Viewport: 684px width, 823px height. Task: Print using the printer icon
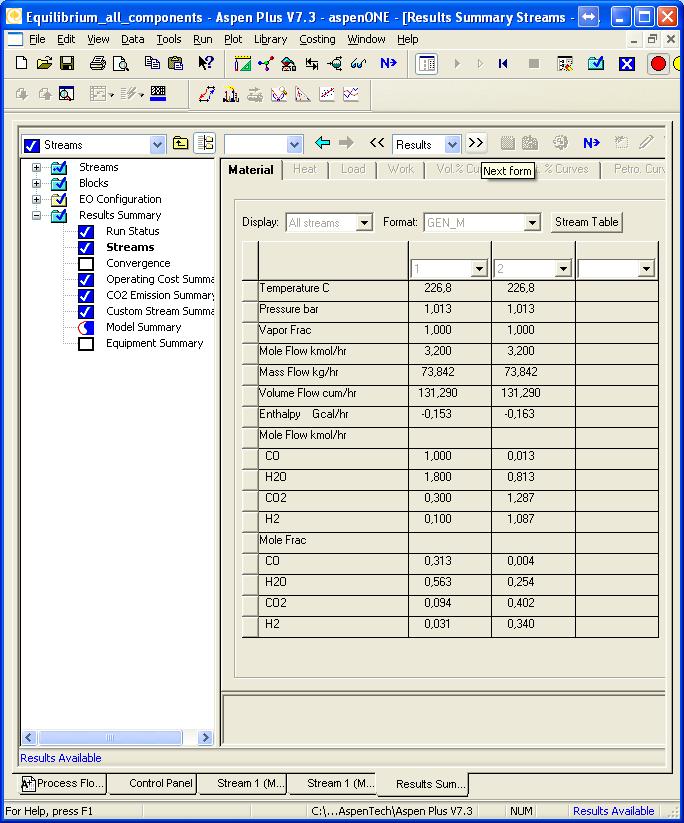pos(98,64)
